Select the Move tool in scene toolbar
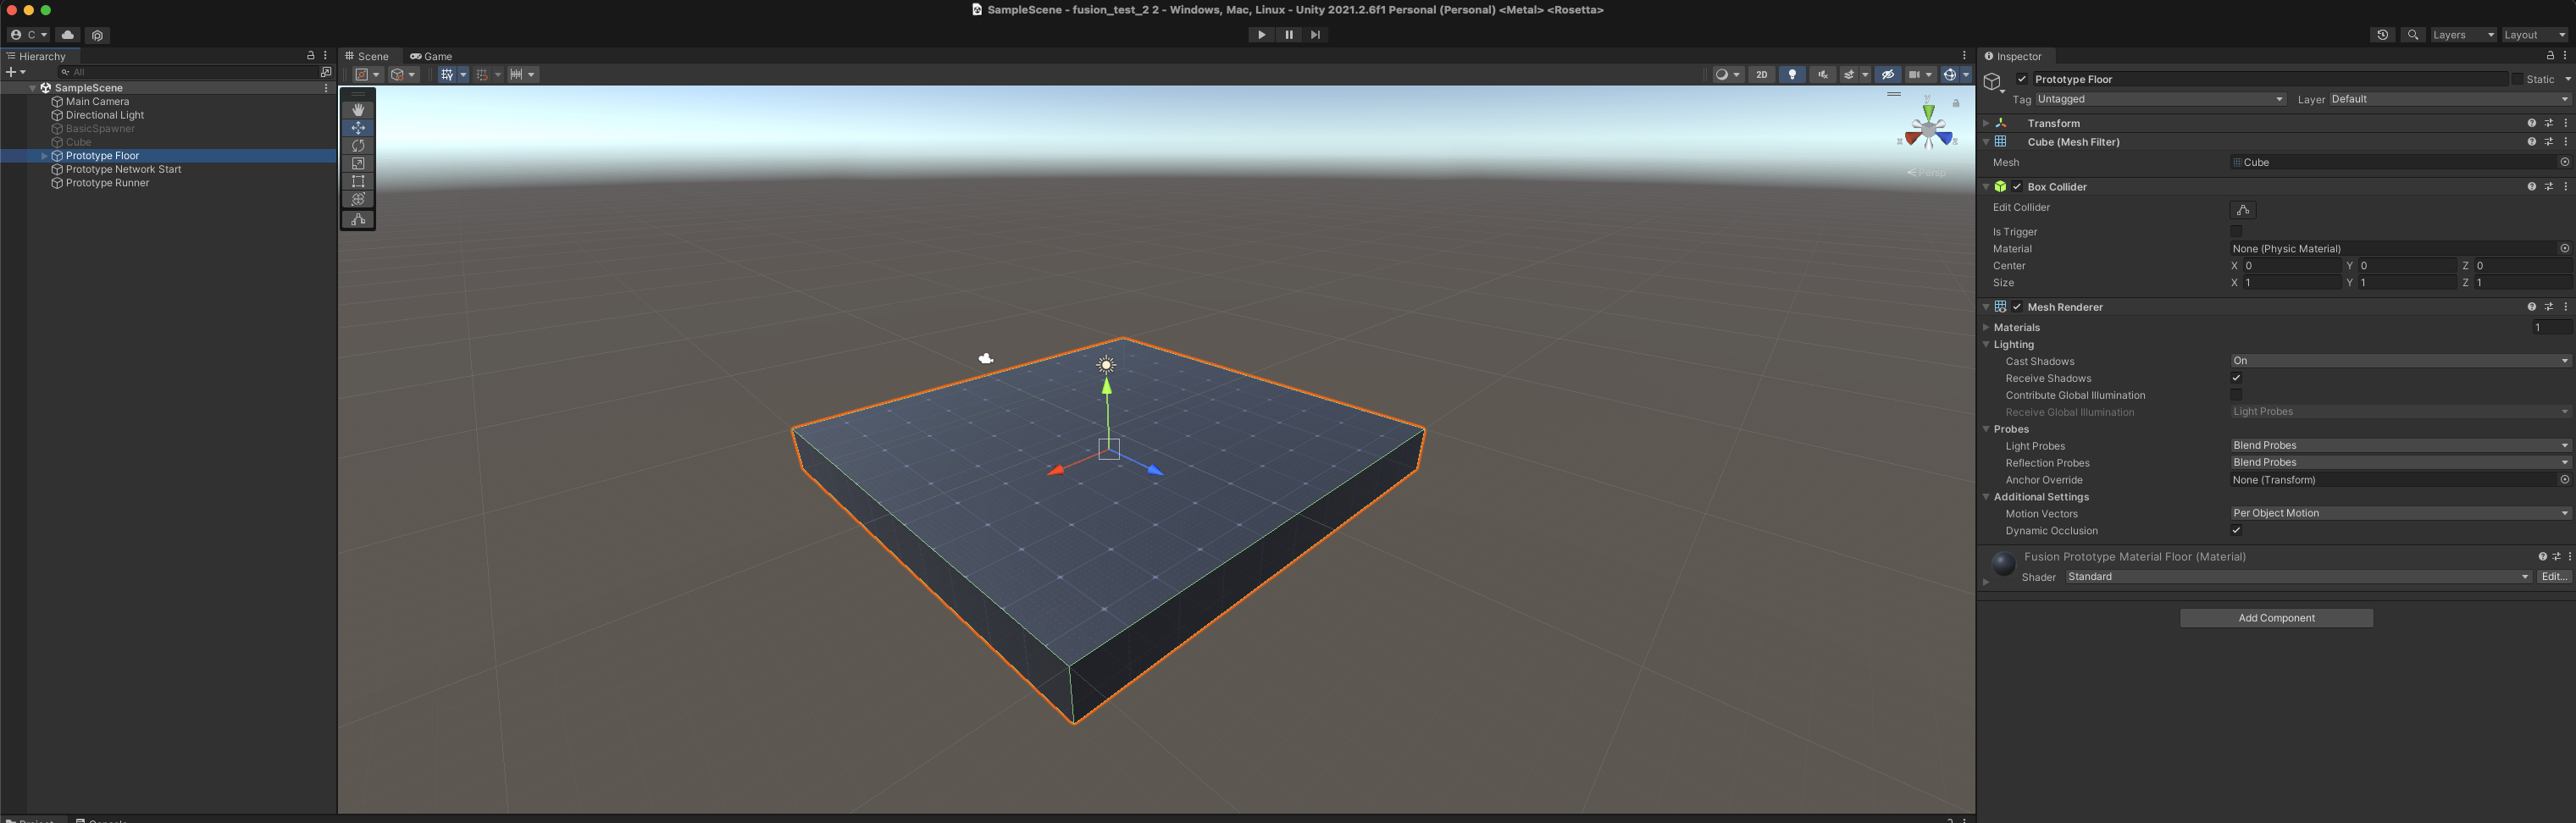Image resolution: width=2576 pixels, height=823 pixels. coord(358,127)
